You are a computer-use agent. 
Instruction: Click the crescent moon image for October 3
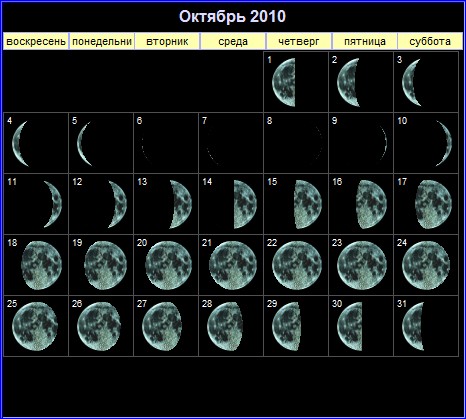click(x=411, y=82)
